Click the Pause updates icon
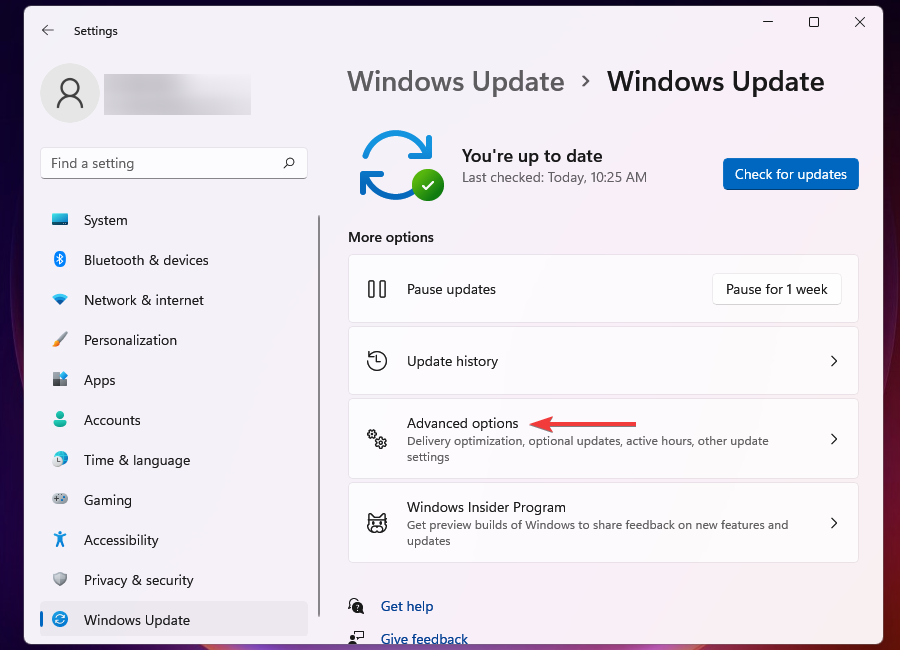 click(377, 289)
